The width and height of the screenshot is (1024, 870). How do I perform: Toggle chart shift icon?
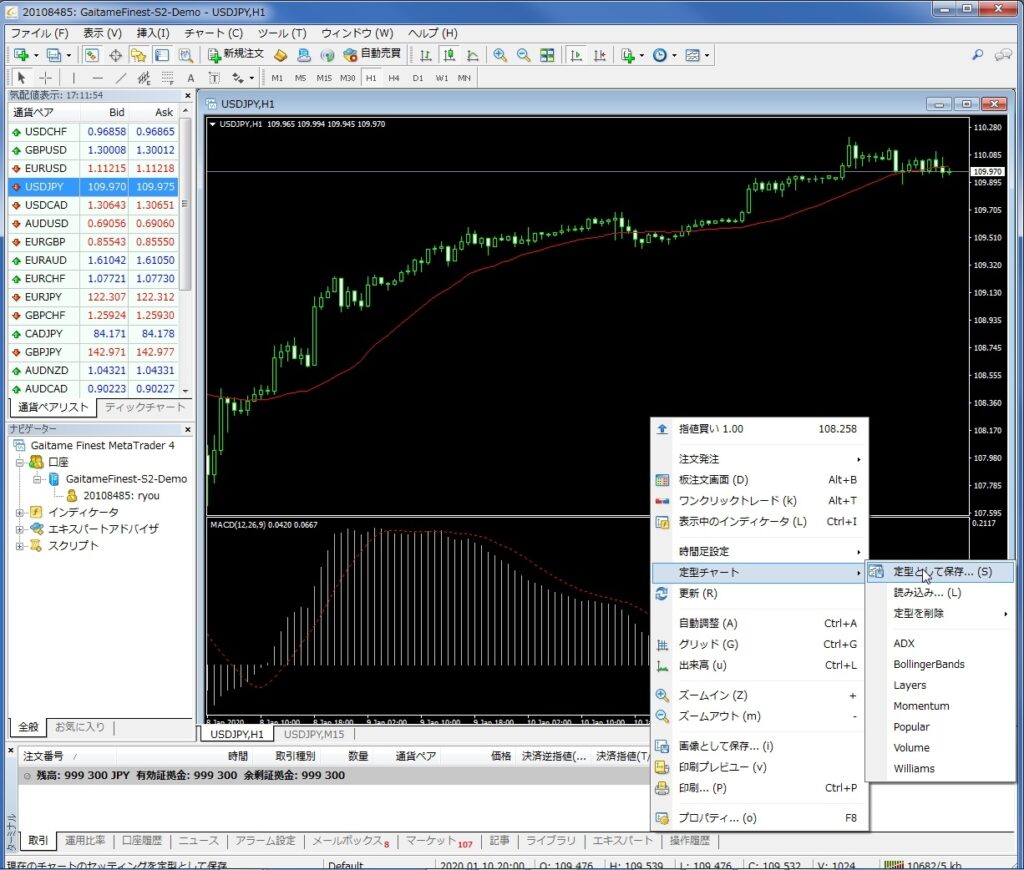point(600,55)
